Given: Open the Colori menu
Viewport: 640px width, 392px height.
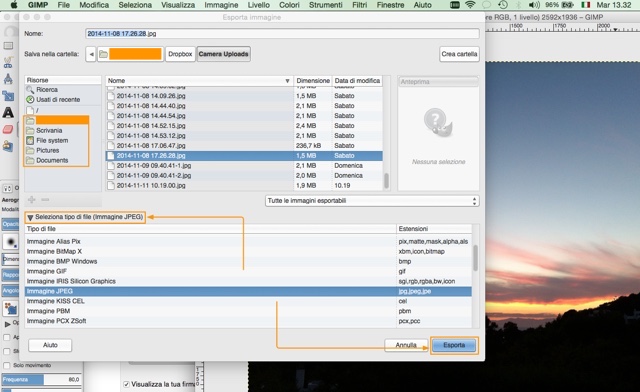Looking at the screenshot, I should point(289,5).
